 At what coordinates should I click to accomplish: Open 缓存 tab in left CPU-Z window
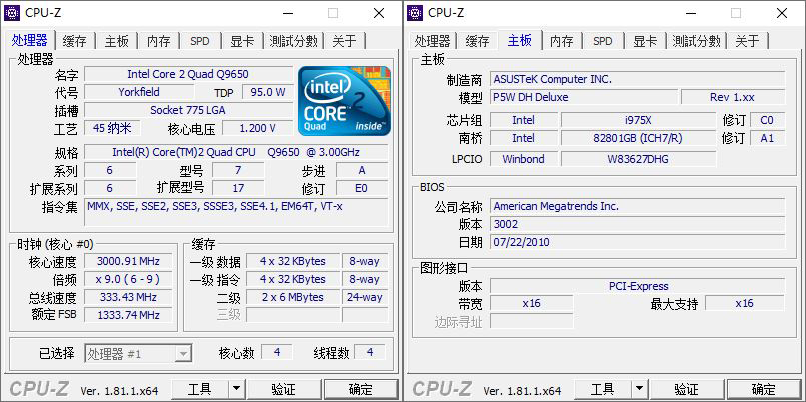(x=75, y=41)
